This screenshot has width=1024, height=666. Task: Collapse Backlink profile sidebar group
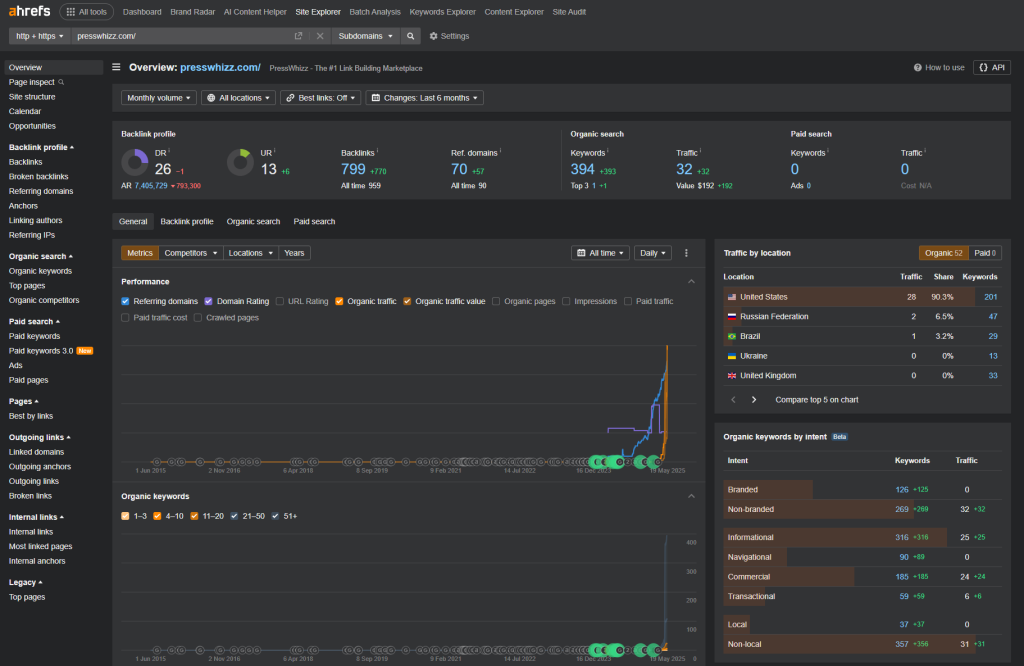point(41,148)
